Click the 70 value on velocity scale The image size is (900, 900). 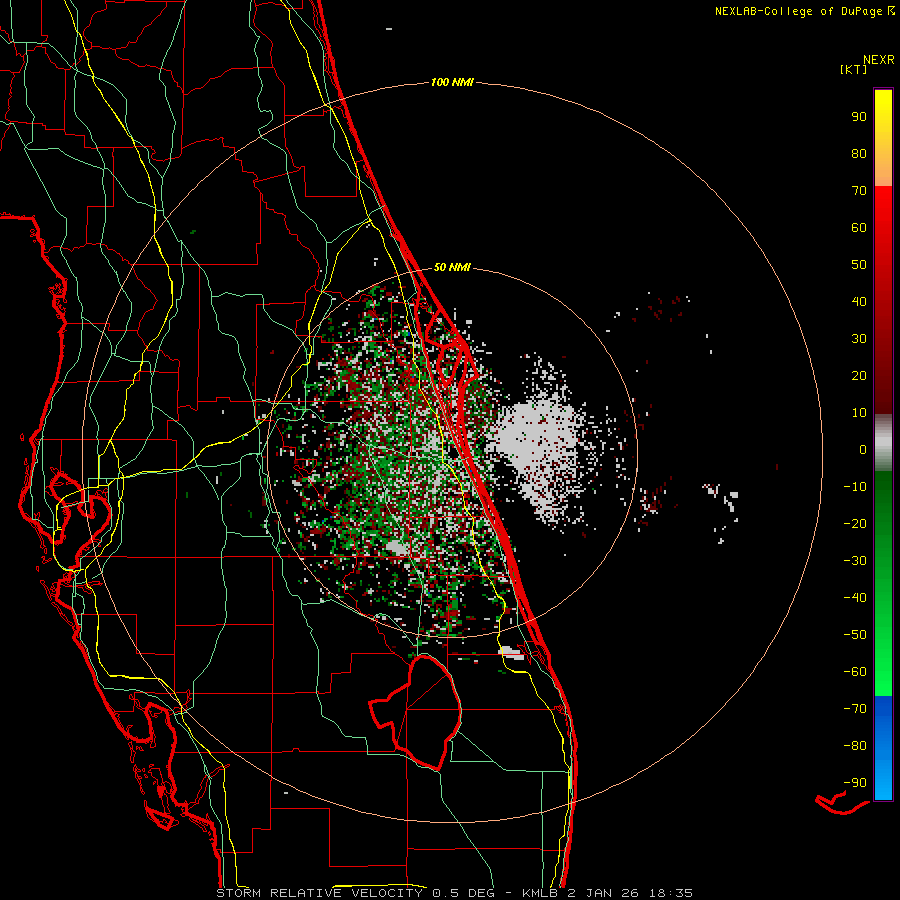pyautogui.click(x=859, y=191)
